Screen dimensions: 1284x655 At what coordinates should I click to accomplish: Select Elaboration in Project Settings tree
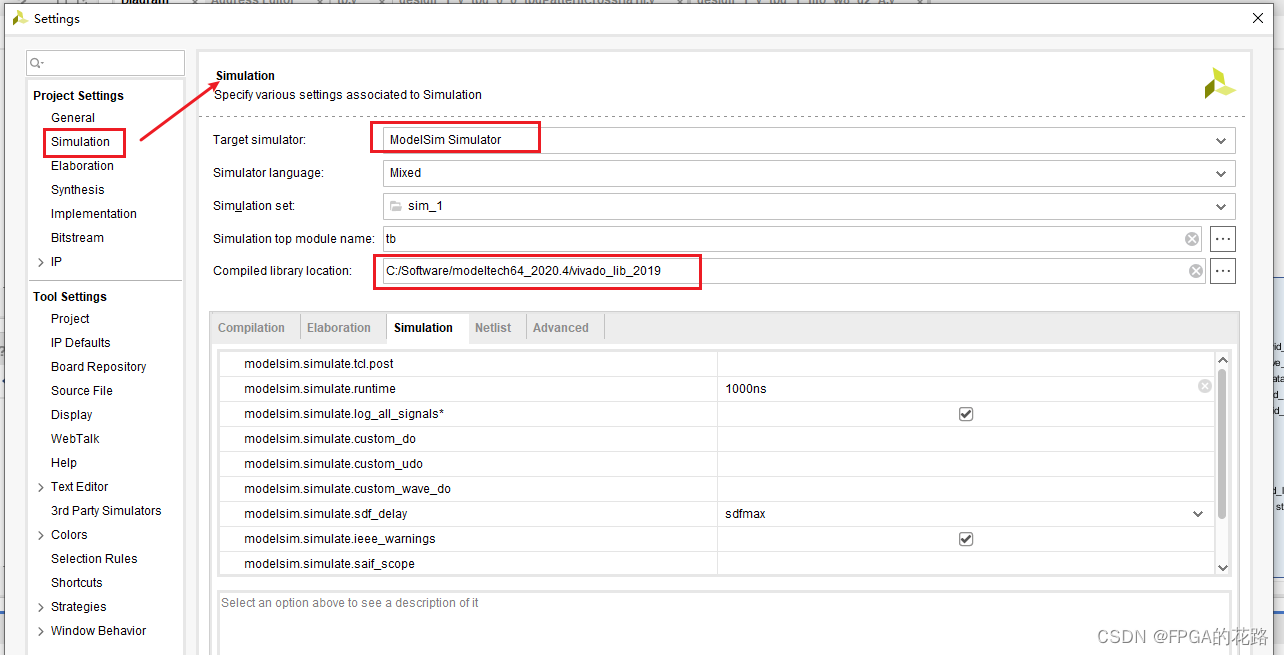pyautogui.click(x=82, y=166)
